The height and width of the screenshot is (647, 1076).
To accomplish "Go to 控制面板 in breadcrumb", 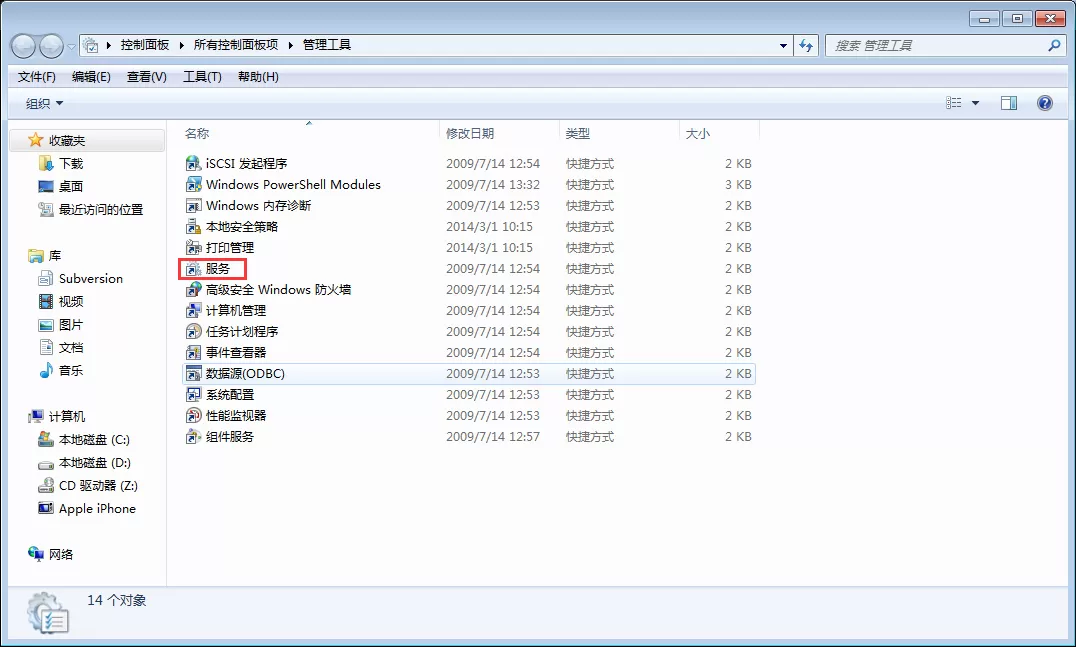I will point(145,45).
